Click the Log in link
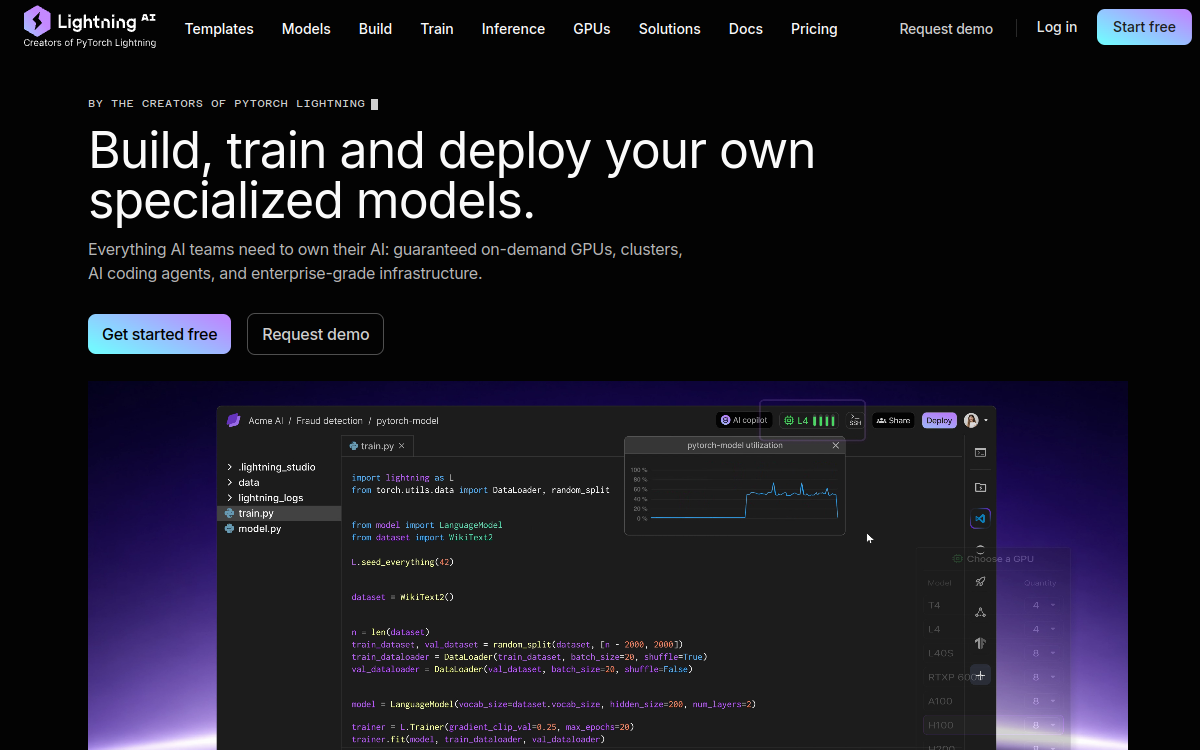This screenshot has width=1200, height=750. (x=1057, y=27)
